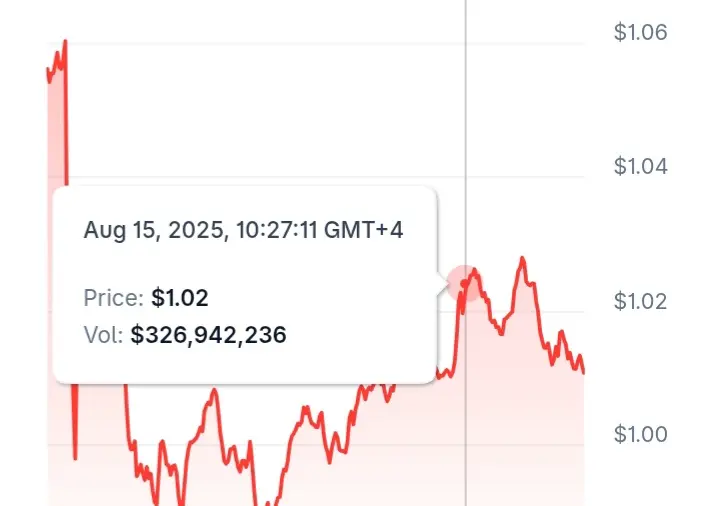This screenshot has height=506, width=720.
Task: Click the $1.02 price axis label
Action: pyautogui.click(x=640, y=301)
